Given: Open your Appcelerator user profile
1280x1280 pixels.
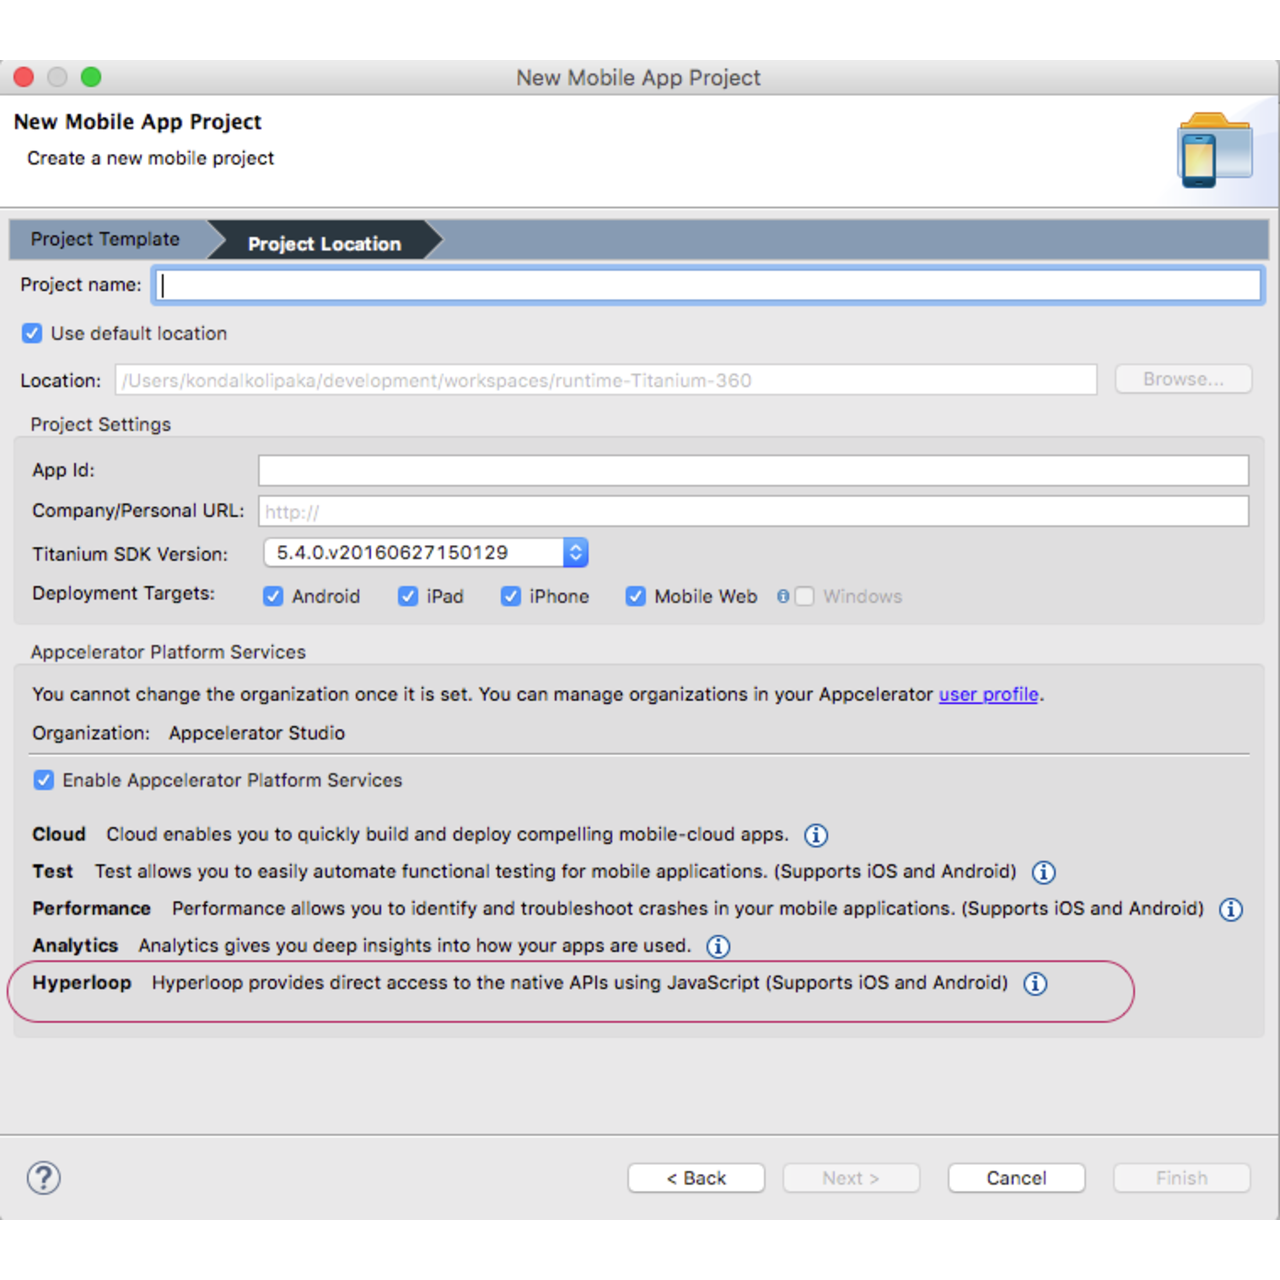Looking at the screenshot, I should pos(988,694).
